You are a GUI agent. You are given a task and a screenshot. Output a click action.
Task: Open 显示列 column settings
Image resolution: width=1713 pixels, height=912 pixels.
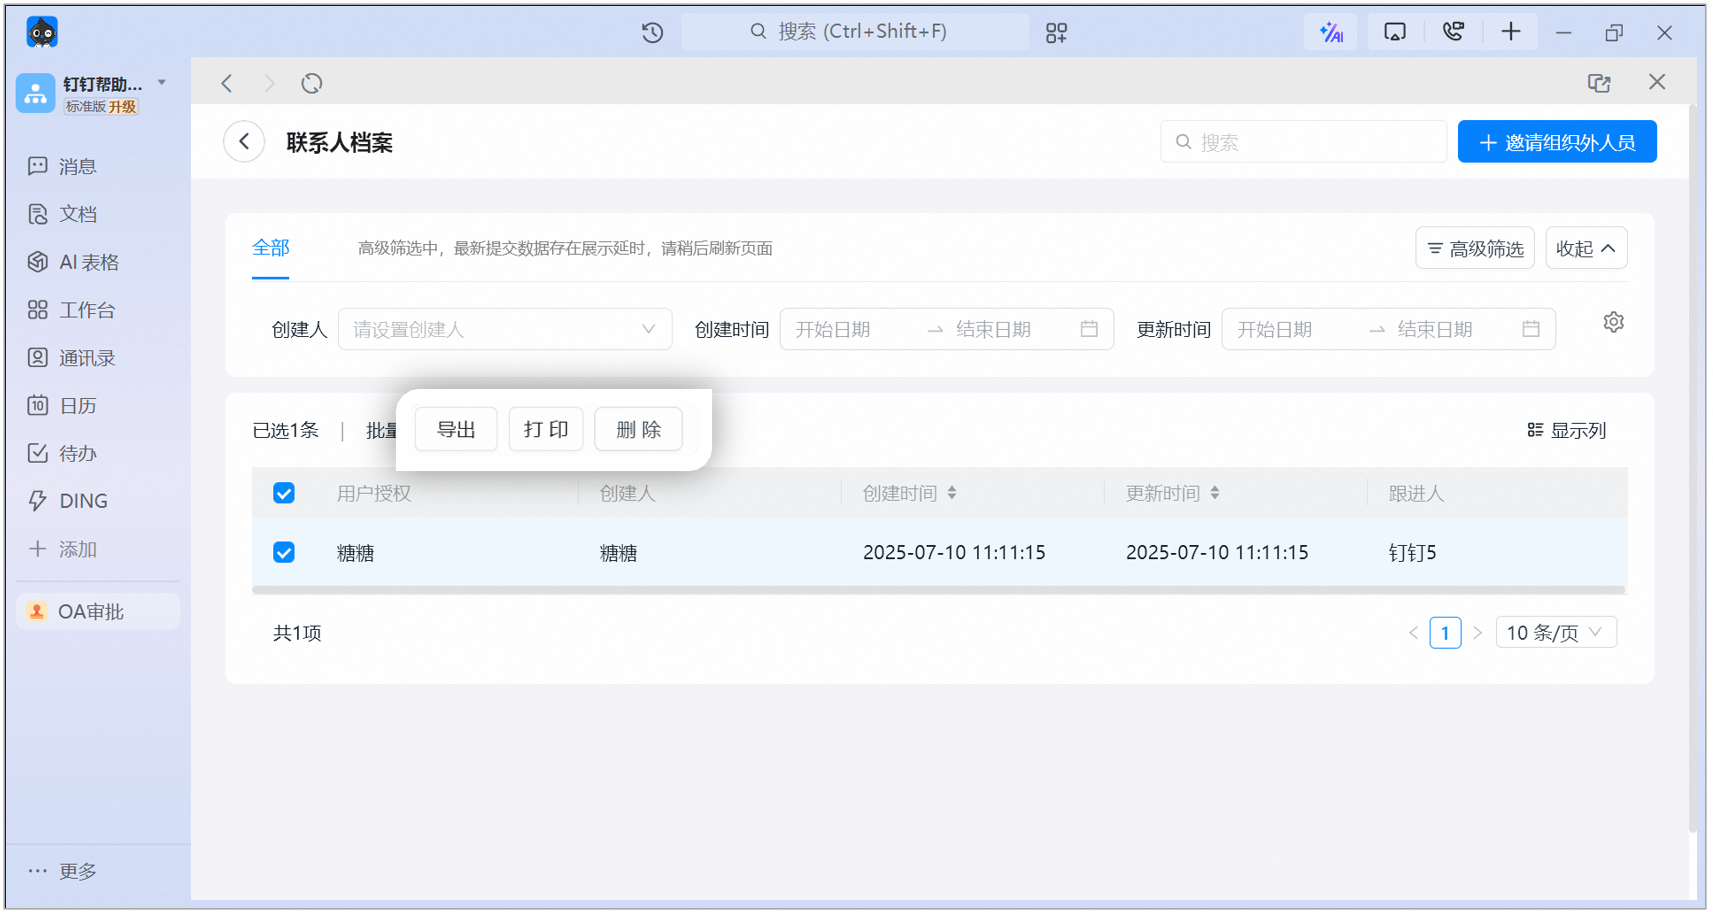(1567, 430)
